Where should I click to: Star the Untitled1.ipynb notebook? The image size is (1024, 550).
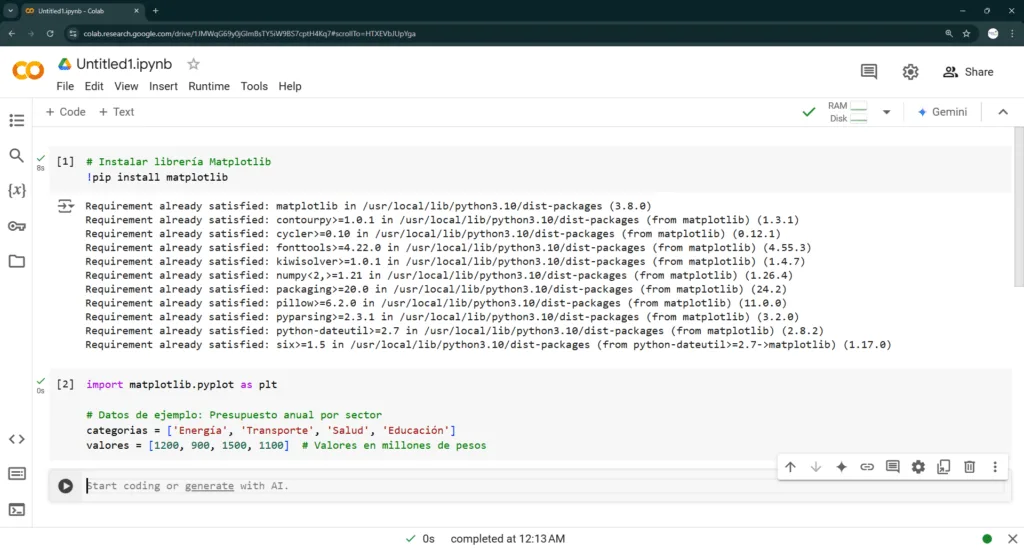click(x=194, y=64)
